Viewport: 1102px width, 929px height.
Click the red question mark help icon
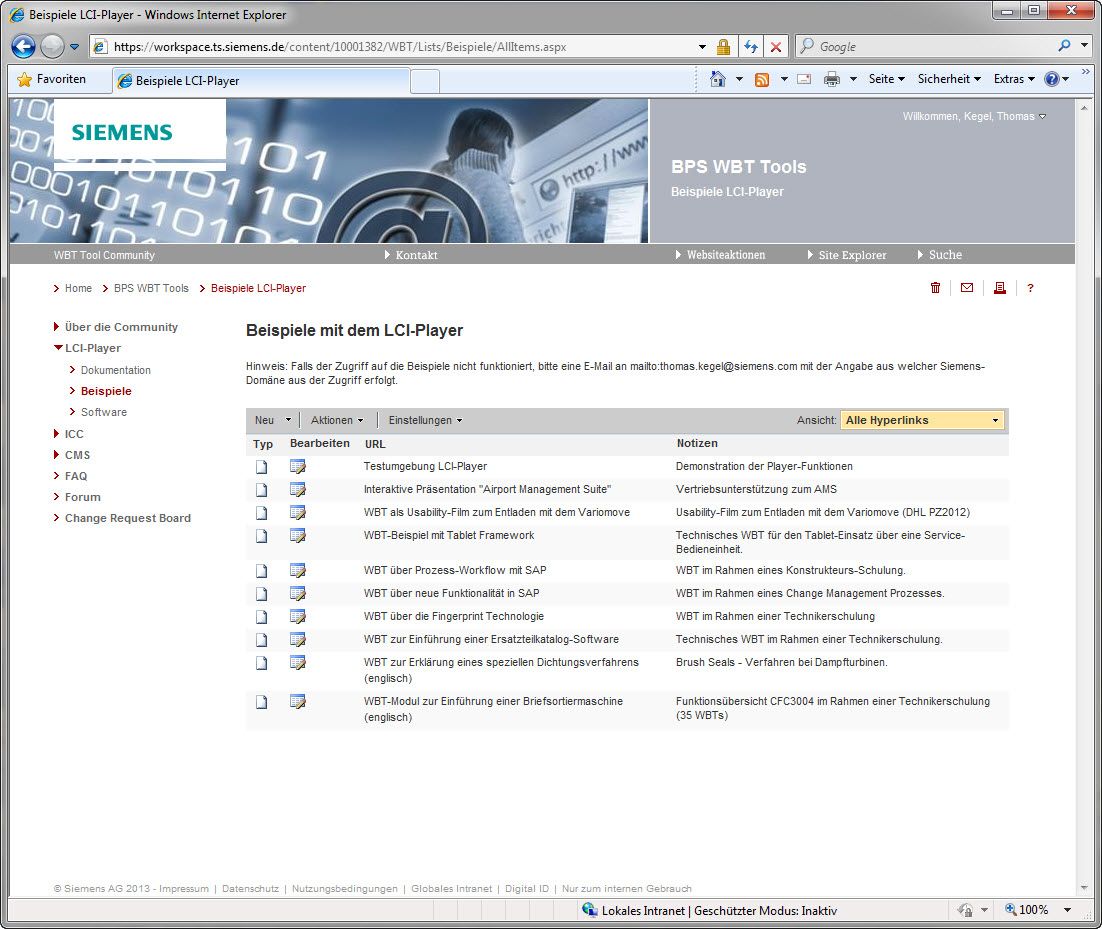click(x=1030, y=288)
